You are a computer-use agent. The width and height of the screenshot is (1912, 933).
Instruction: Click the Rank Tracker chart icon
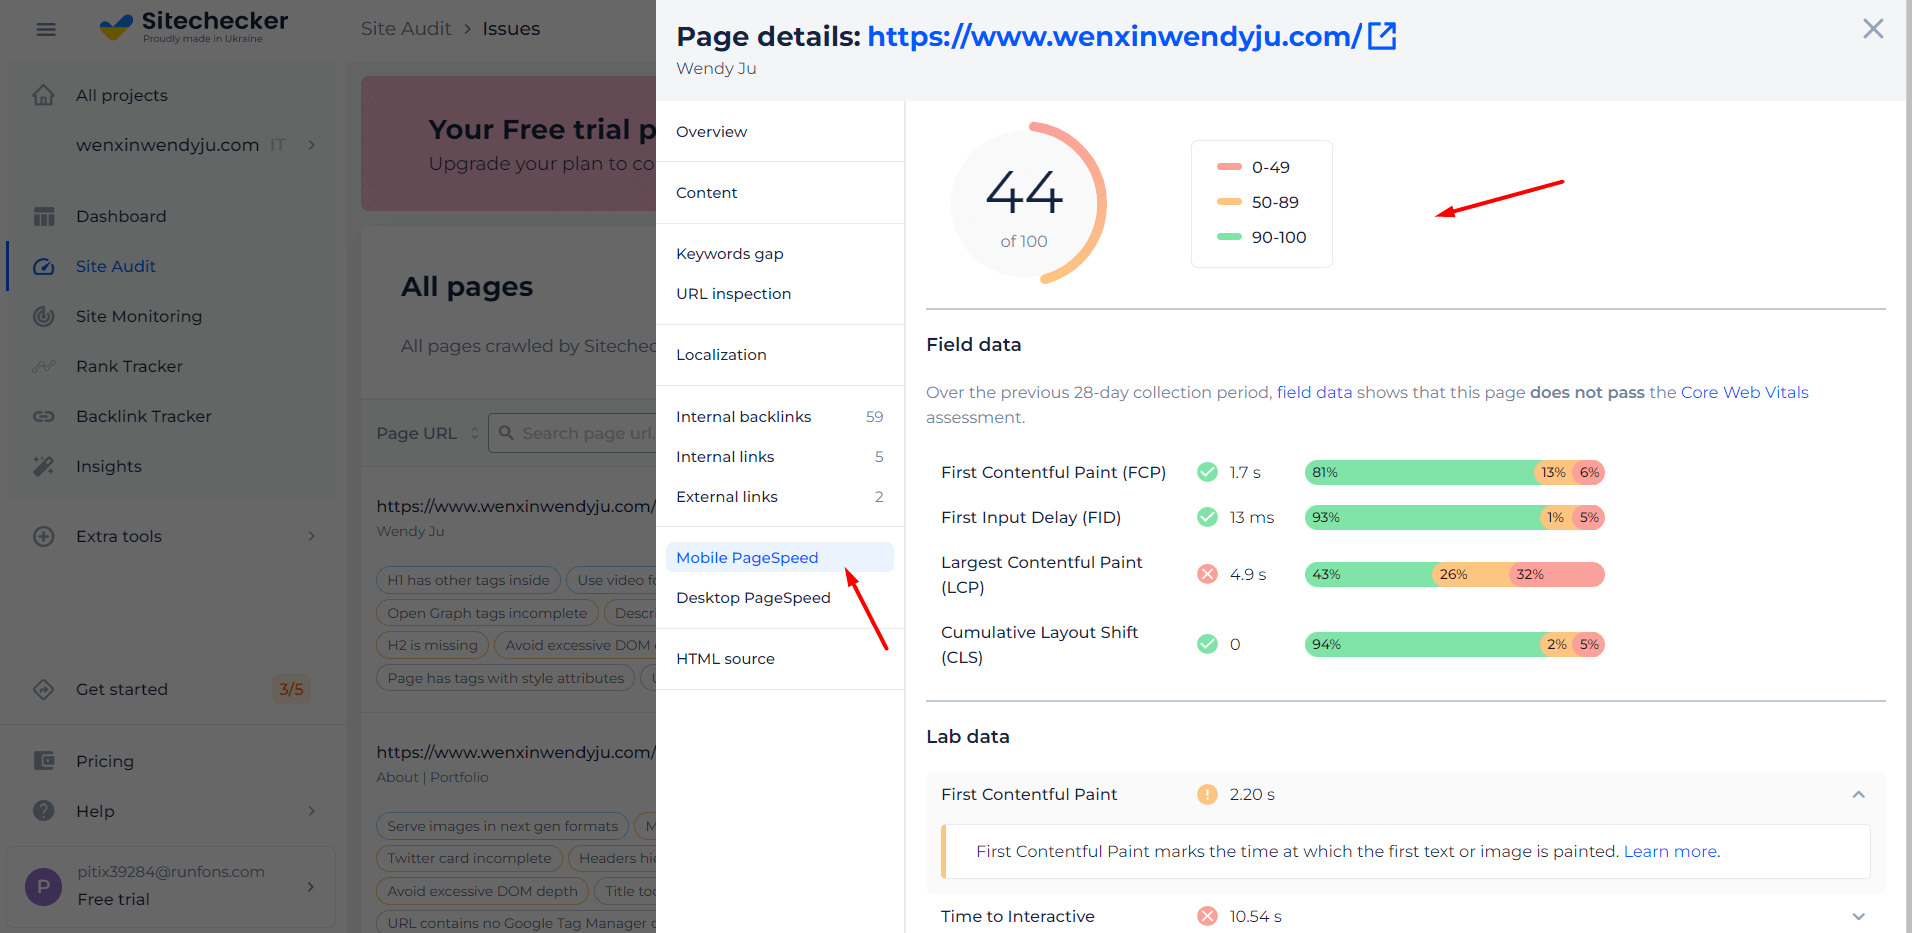44,366
